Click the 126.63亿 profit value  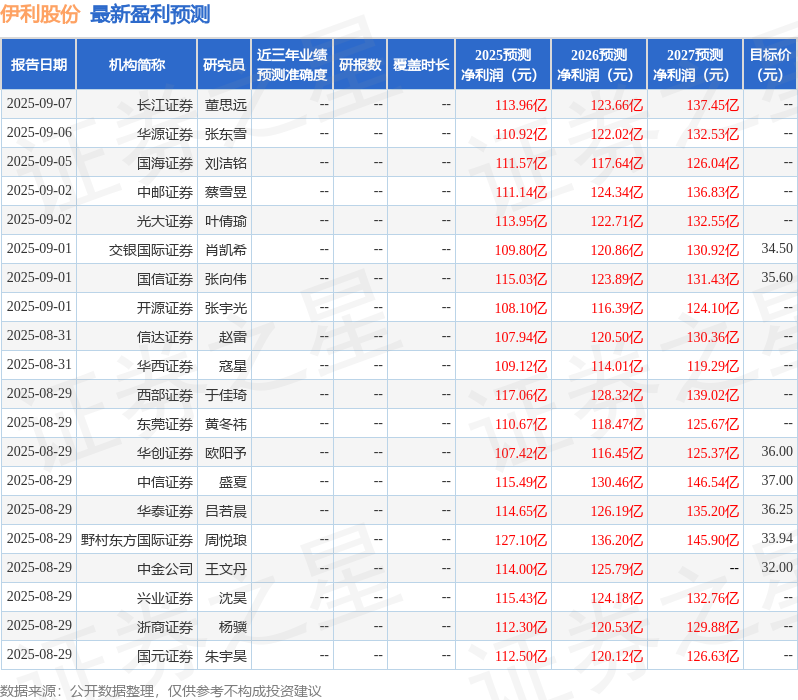tap(712, 657)
